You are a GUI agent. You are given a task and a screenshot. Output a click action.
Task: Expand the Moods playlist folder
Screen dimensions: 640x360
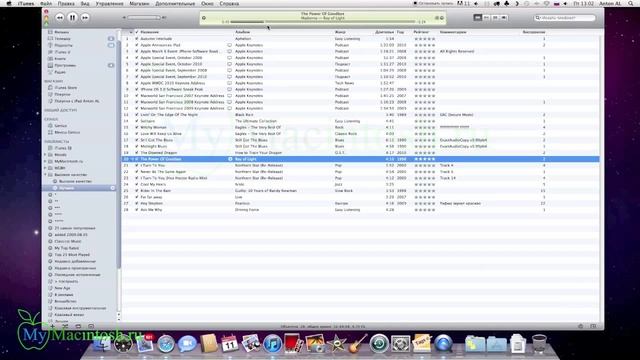point(45,155)
